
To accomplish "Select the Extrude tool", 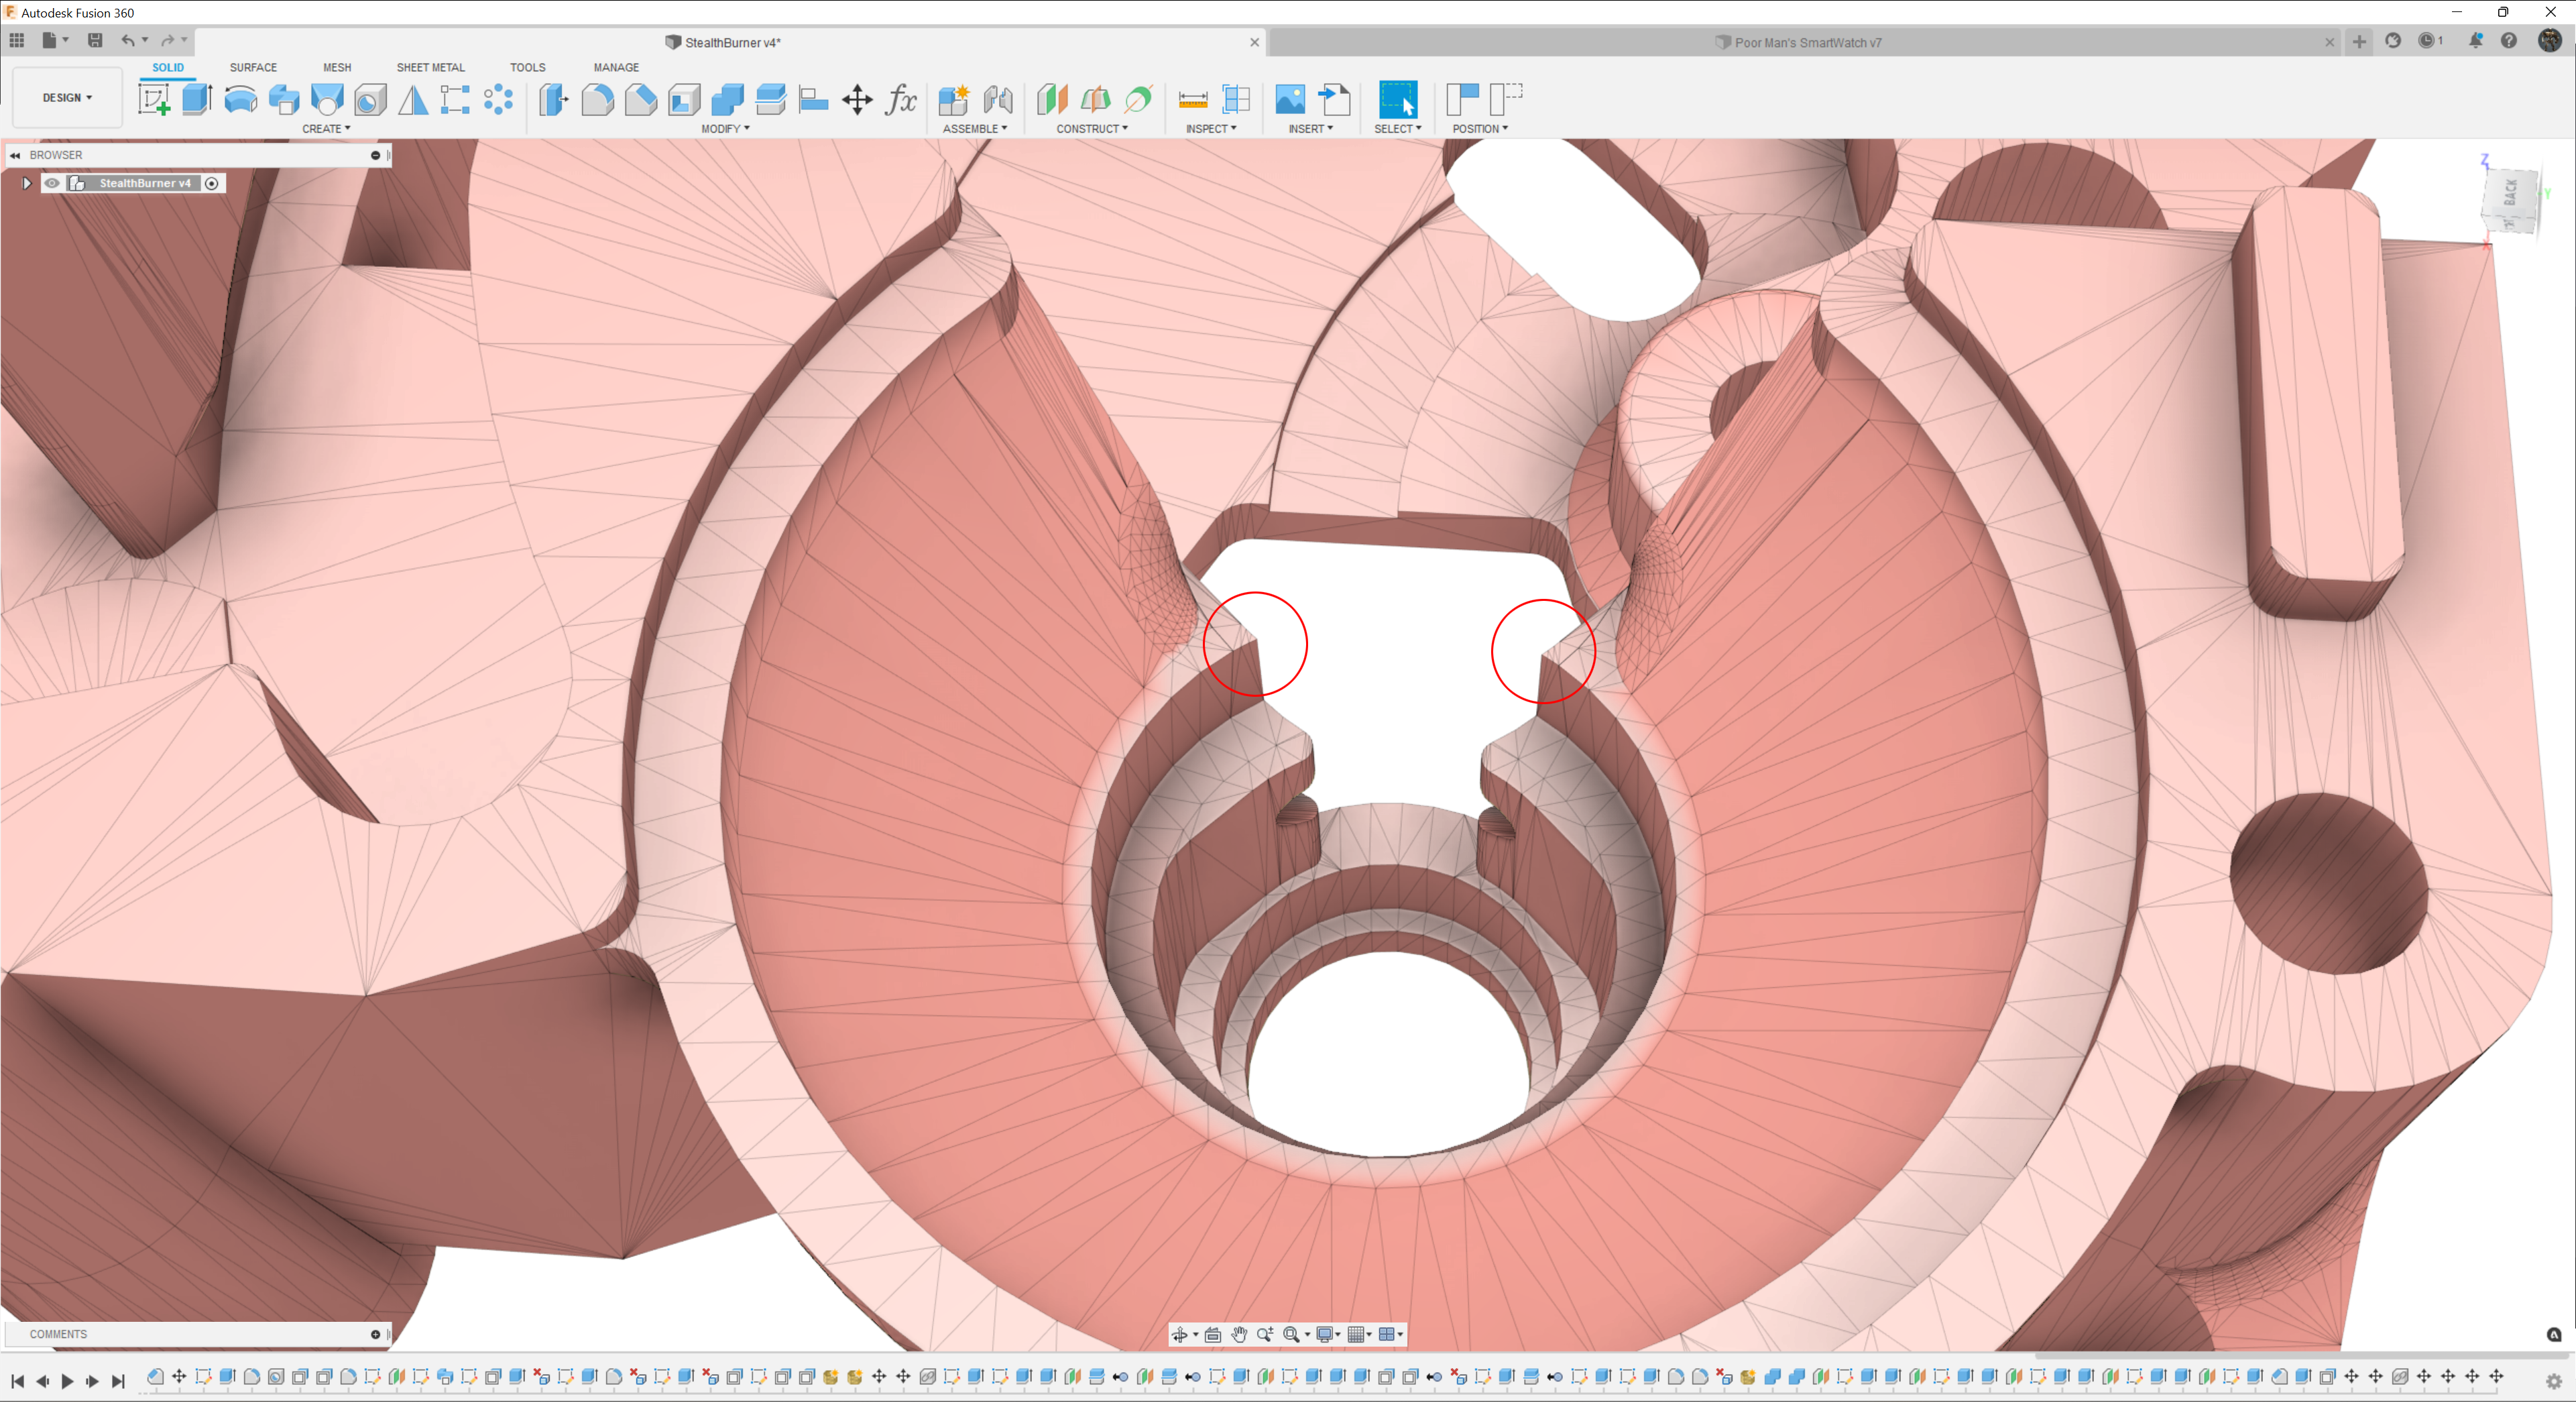I will pos(197,100).
